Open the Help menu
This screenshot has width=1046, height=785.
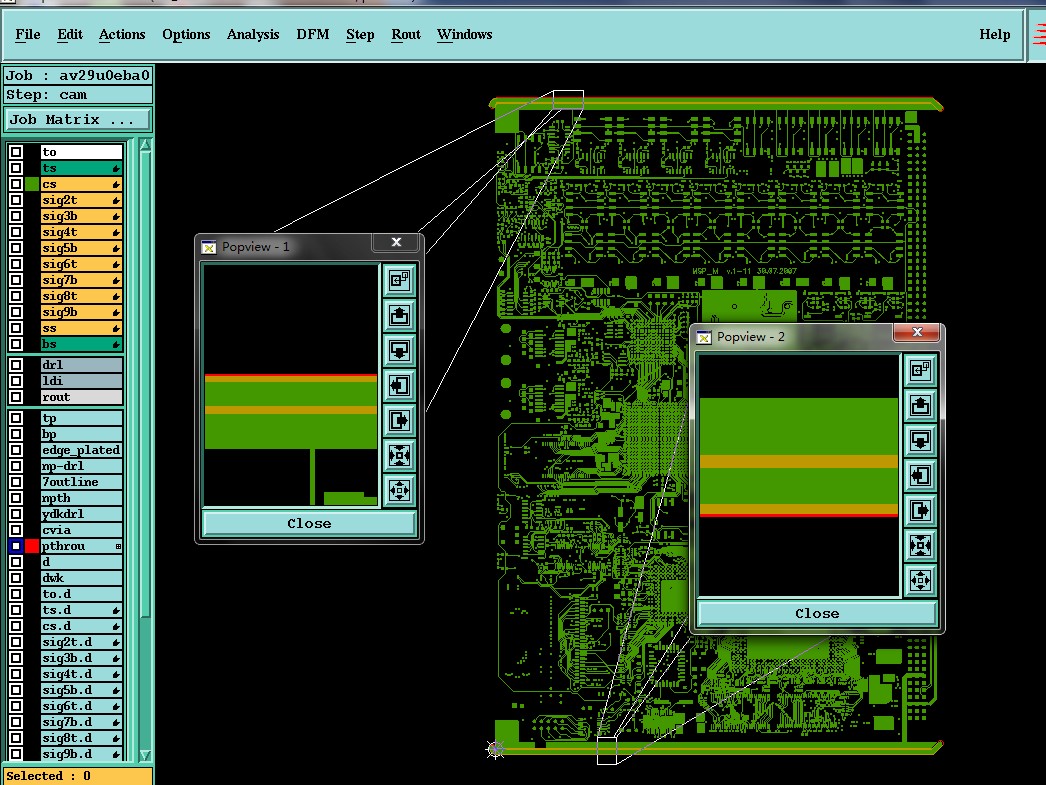coord(995,35)
